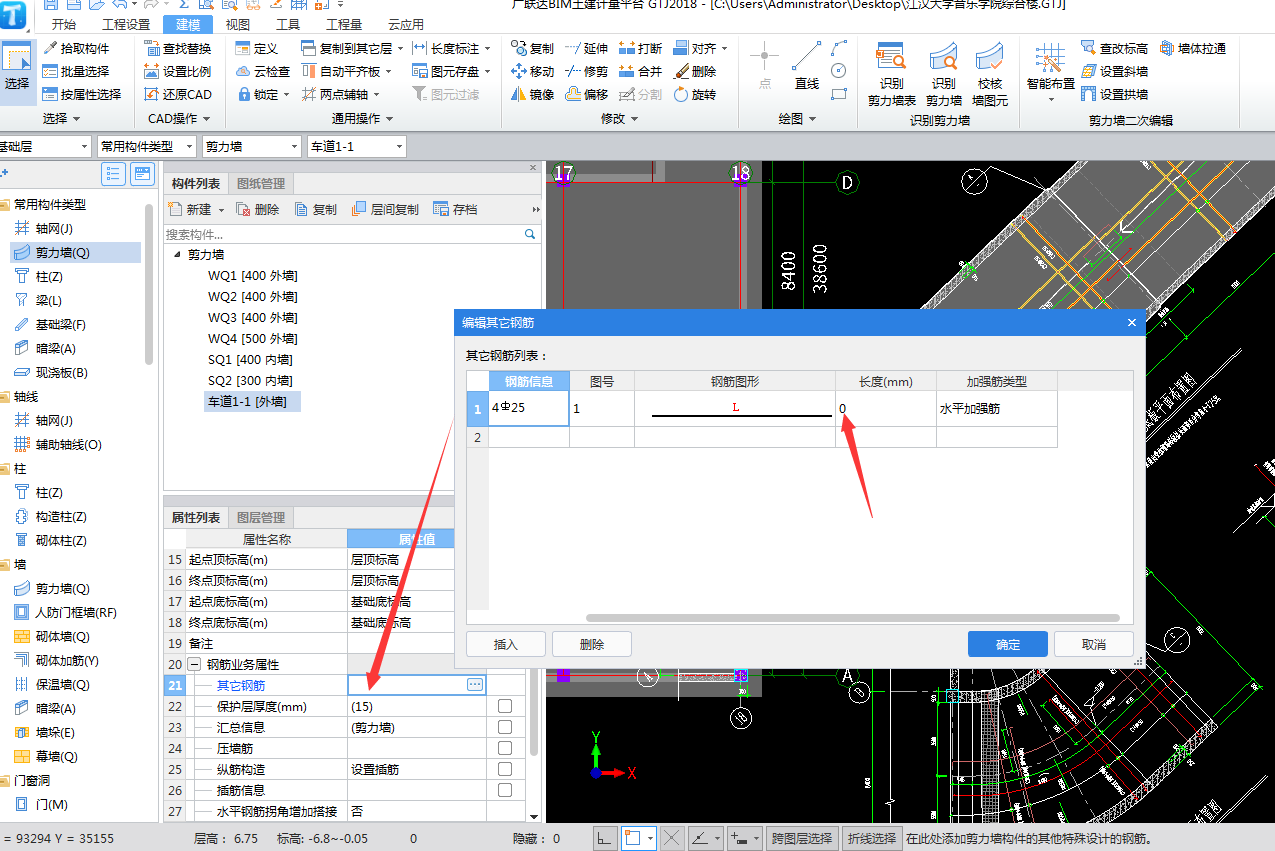Click 插入 button in rebar dialog
1275x851 pixels.
click(506, 644)
